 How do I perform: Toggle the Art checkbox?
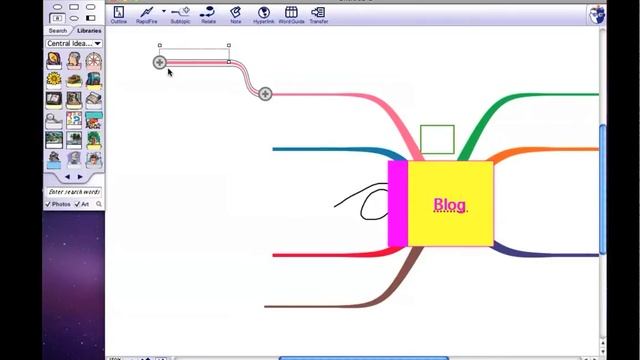point(82,204)
